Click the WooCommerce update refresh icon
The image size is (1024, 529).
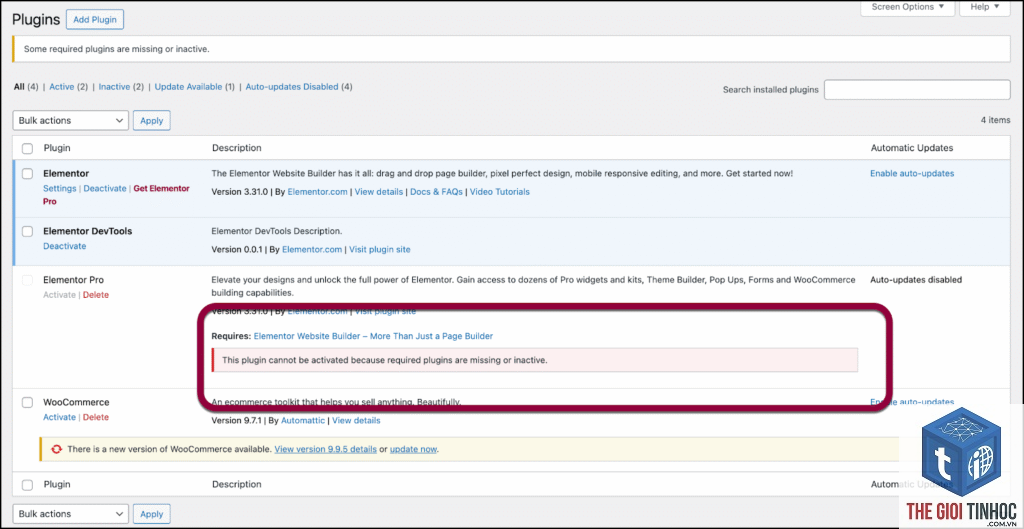coord(56,449)
